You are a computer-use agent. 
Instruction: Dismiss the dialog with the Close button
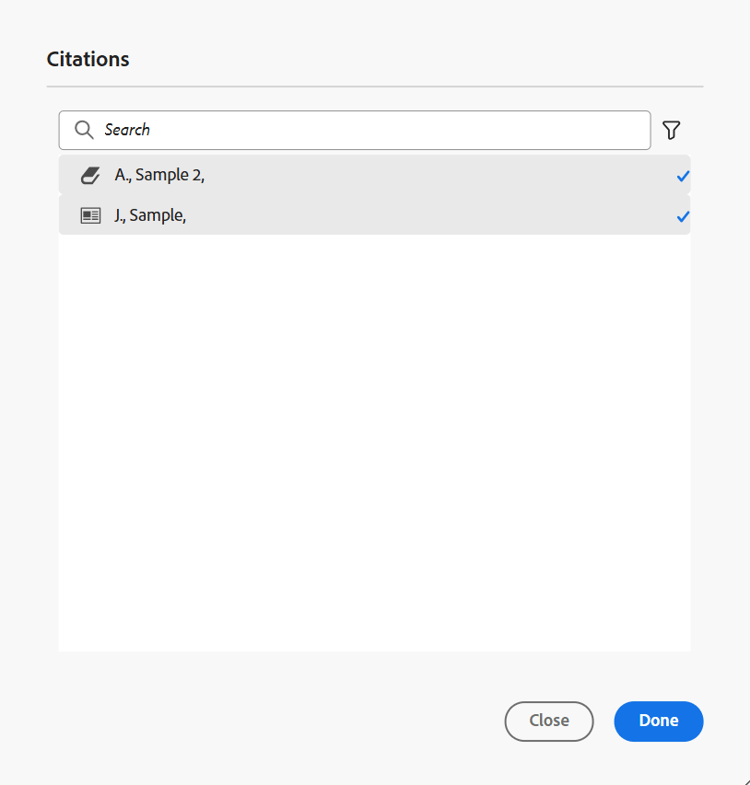pyautogui.click(x=549, y=721)
